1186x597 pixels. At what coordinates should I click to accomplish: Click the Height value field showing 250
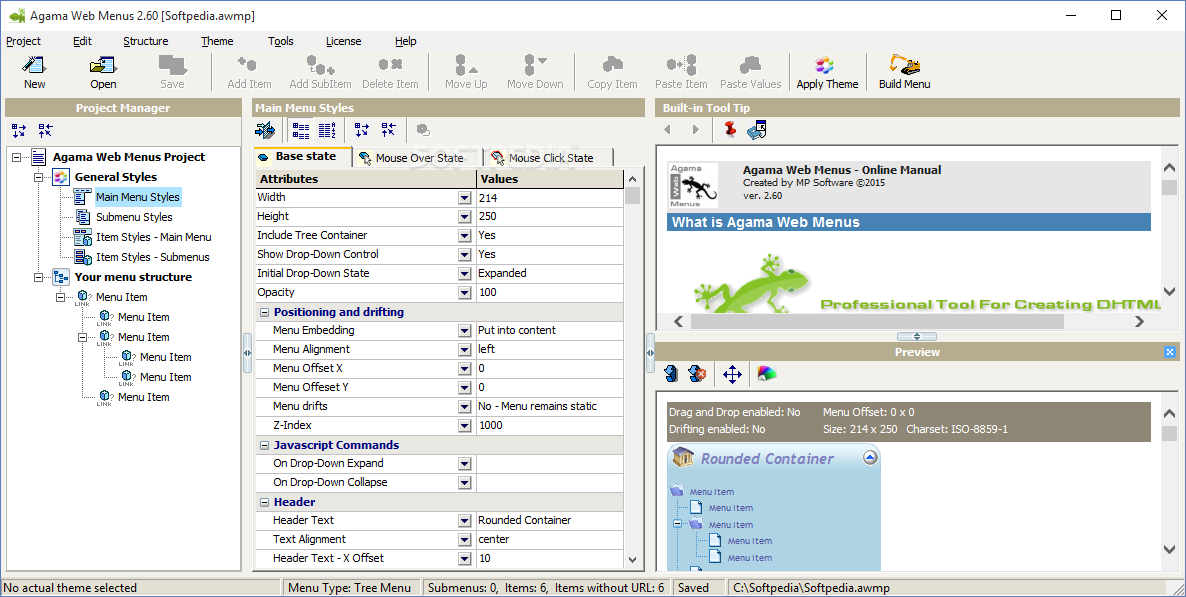pos(550,216)
